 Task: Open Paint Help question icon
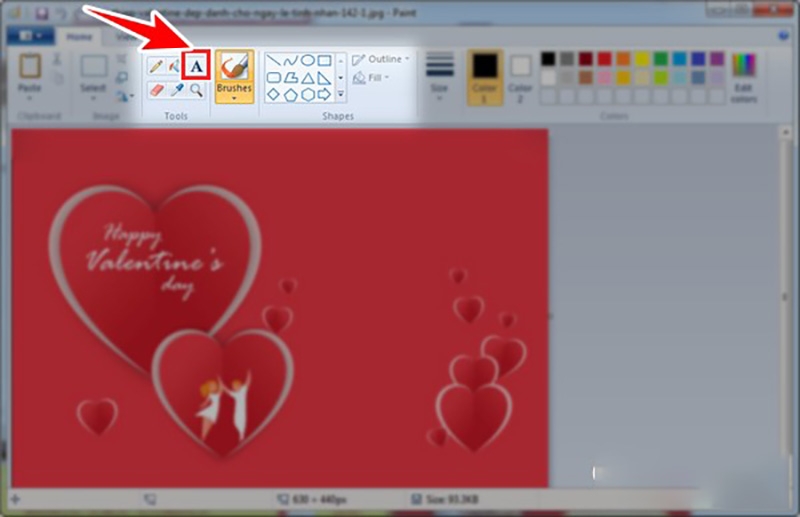pos(784,35)
